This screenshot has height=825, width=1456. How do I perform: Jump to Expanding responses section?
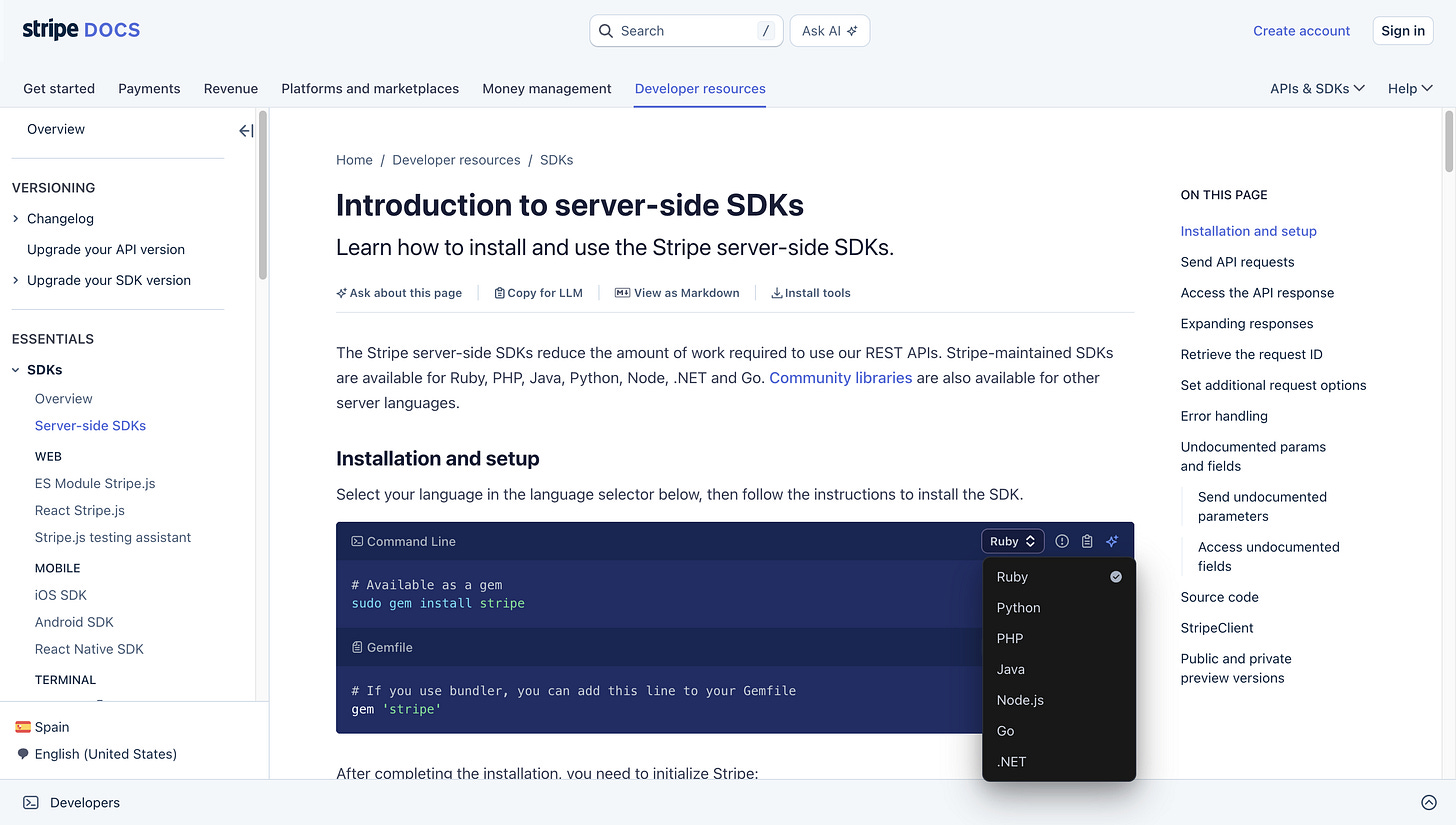[1247, 324]
